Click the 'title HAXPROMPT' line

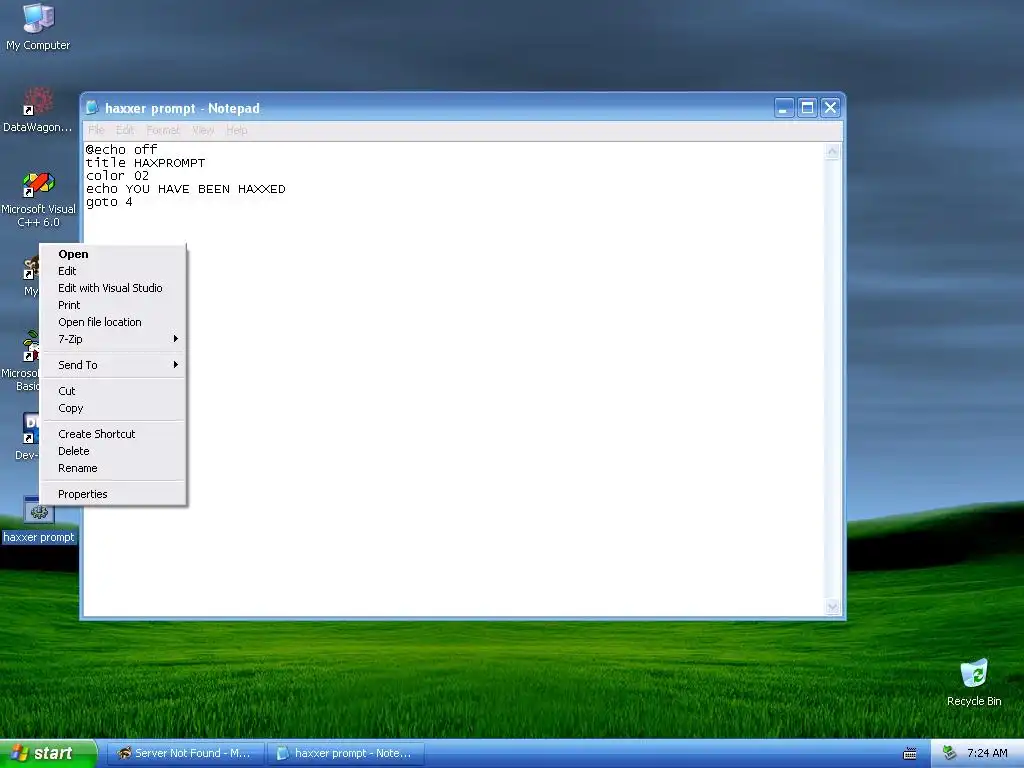coord(146,163)
